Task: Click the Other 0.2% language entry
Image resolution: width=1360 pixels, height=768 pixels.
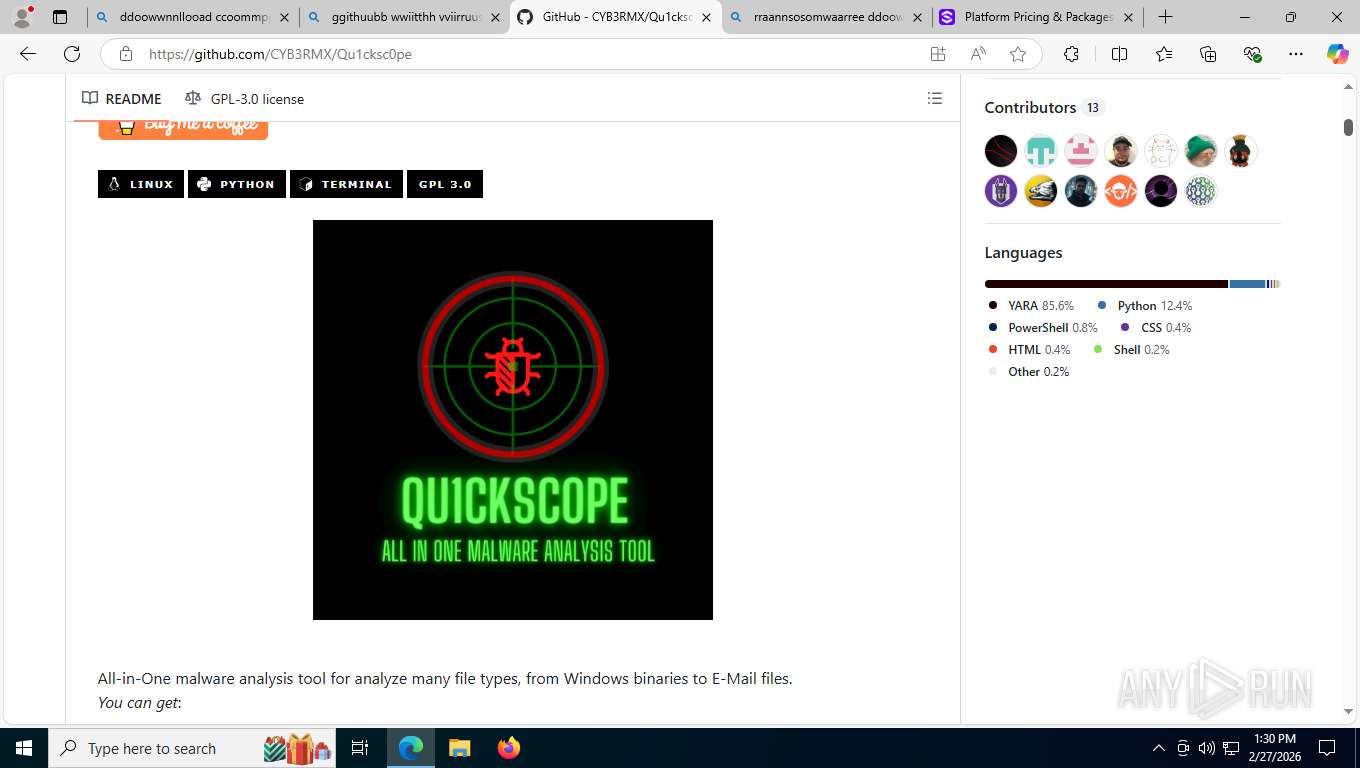Action: 1028,372
